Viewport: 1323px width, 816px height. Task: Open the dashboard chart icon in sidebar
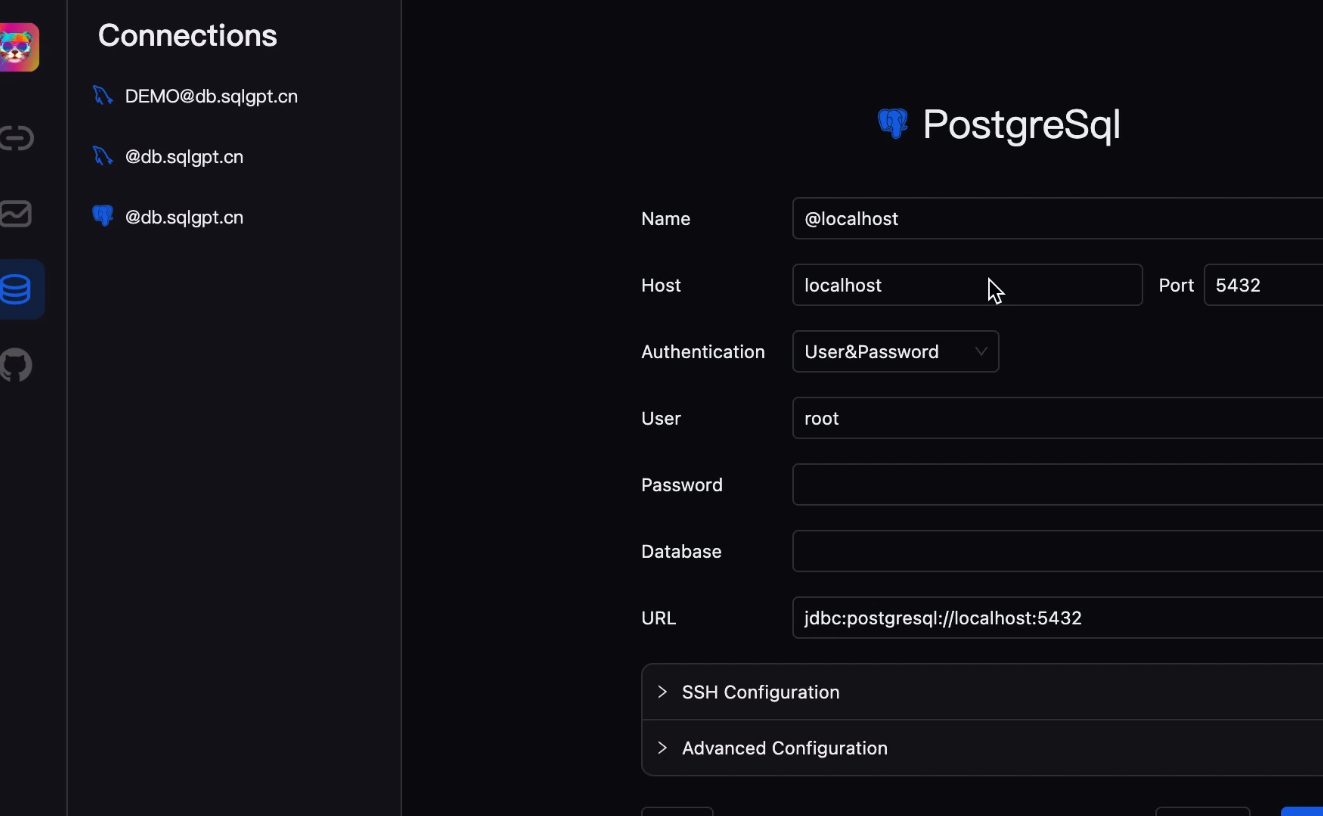tap(16, 214)
